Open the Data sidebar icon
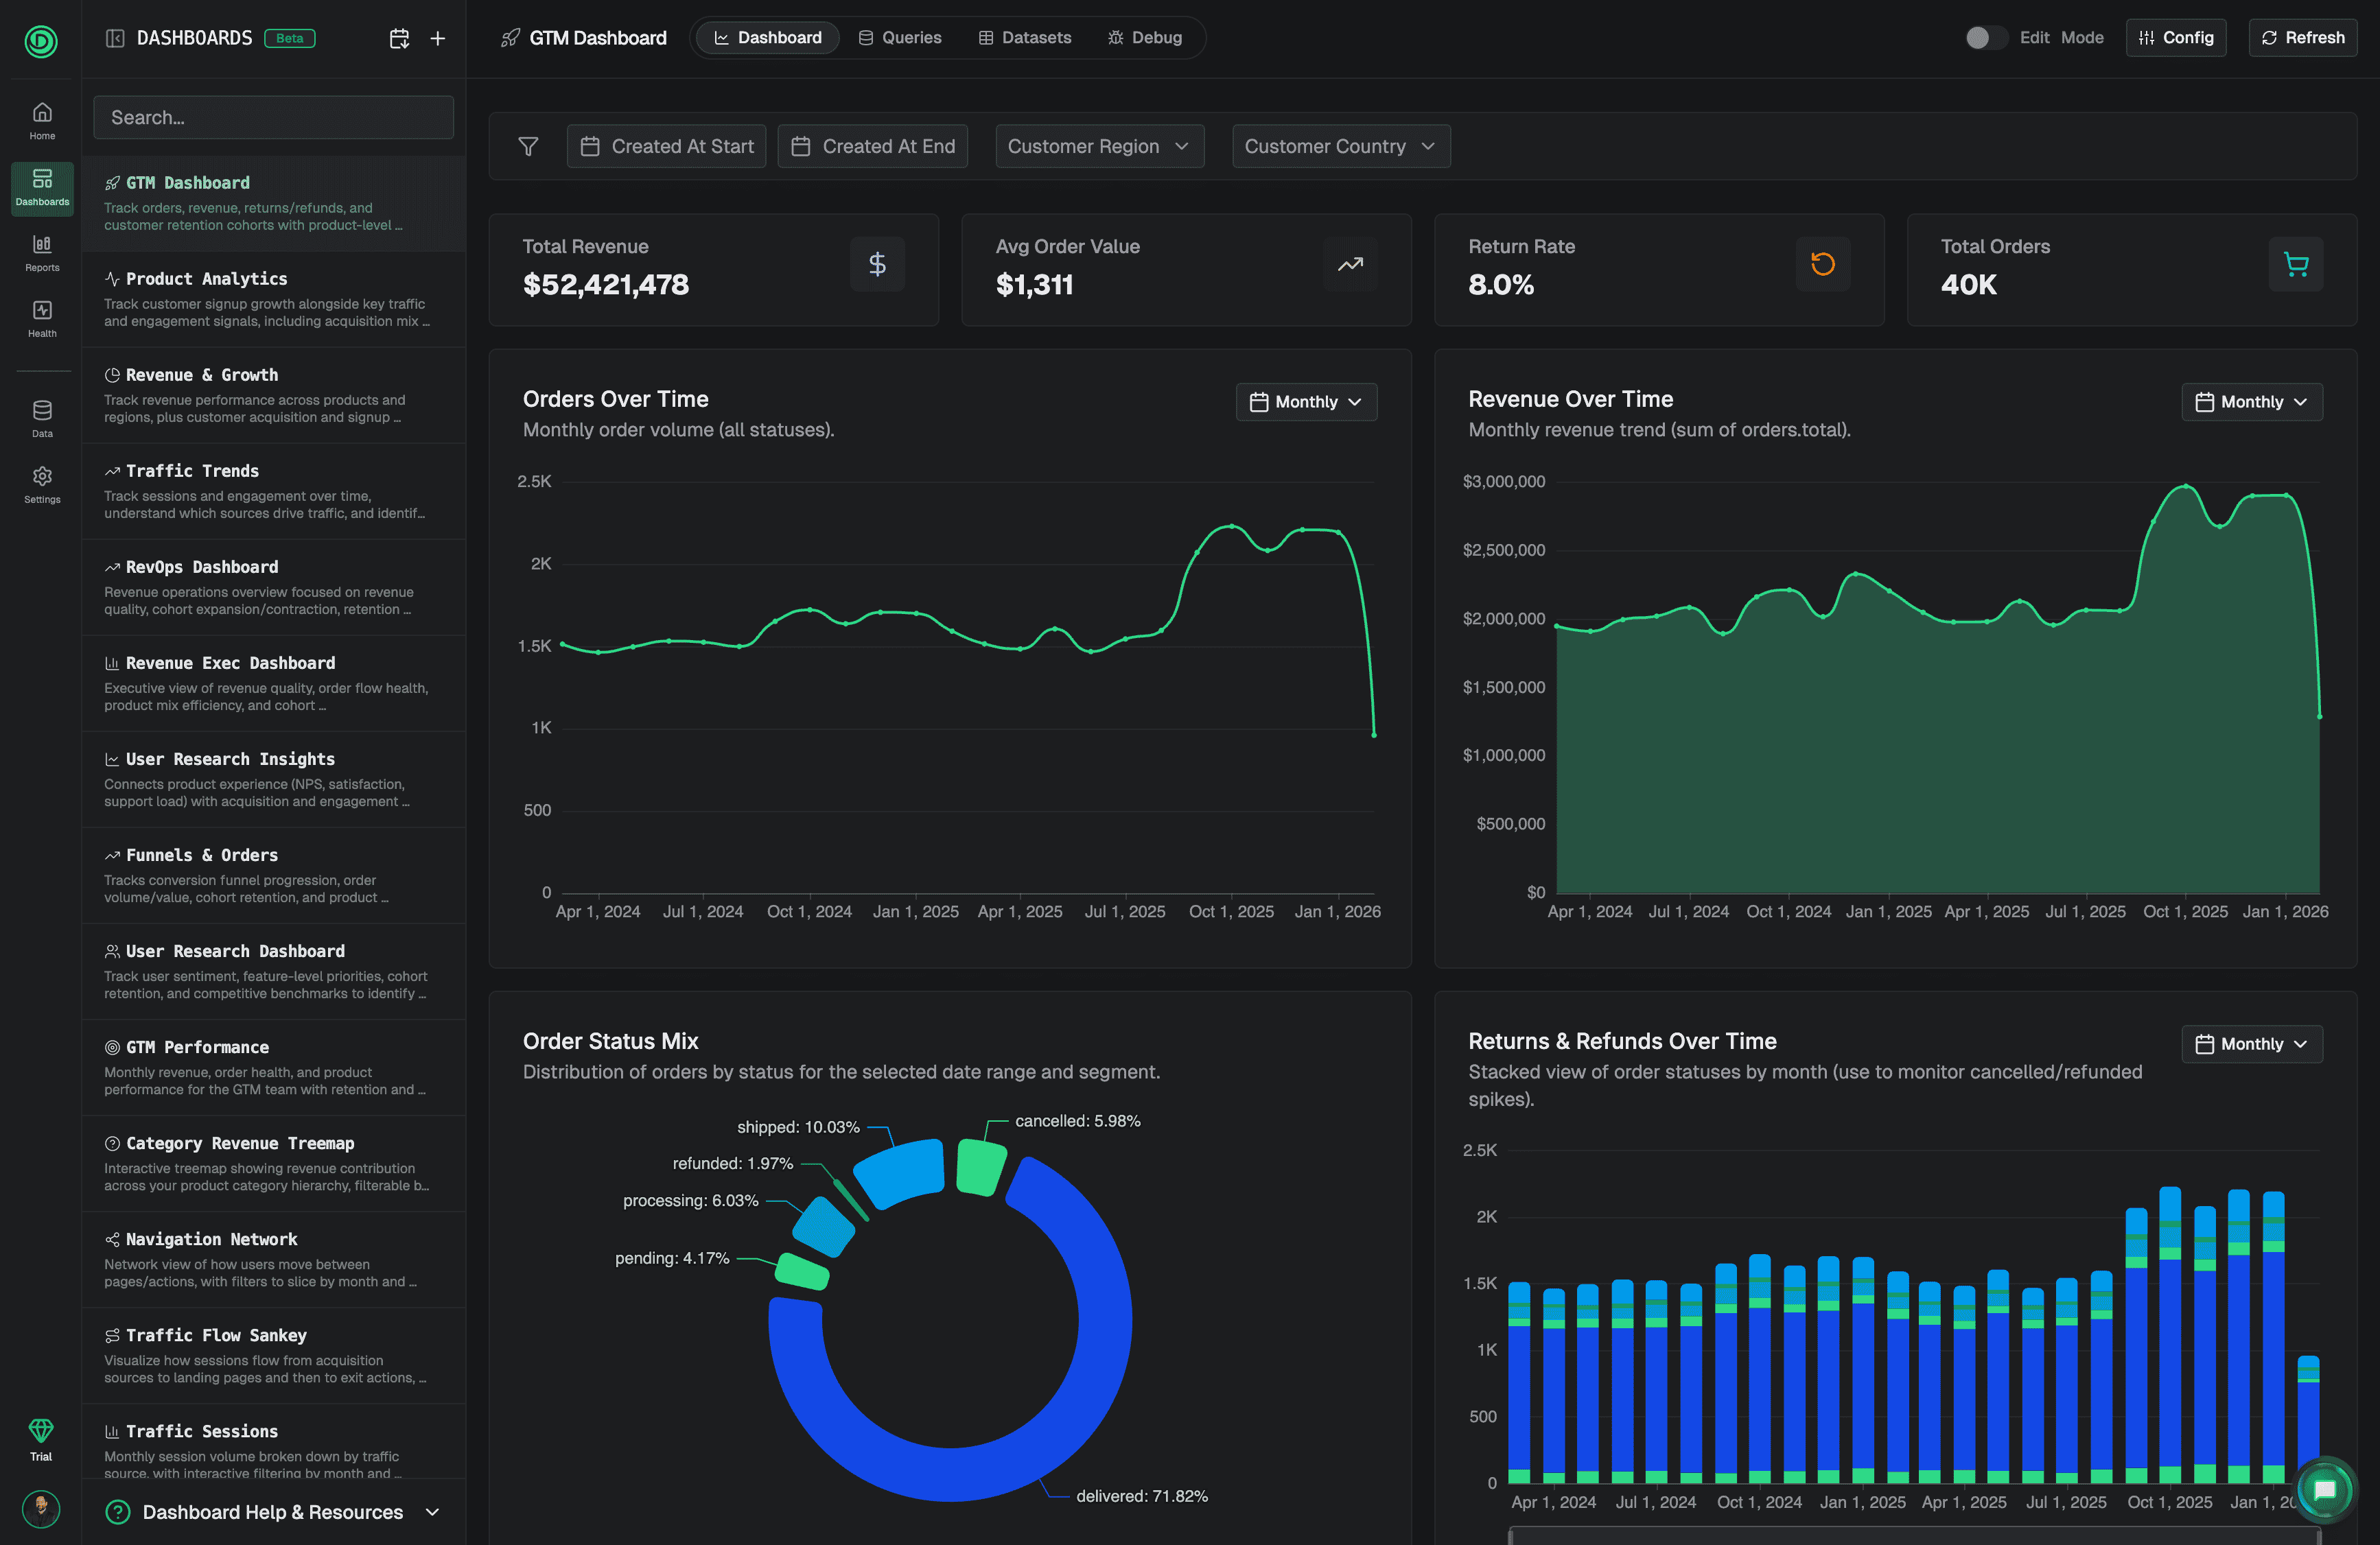Image resolution: width=2380 pixels, height=1545 pixels. [x=42, y=418]
